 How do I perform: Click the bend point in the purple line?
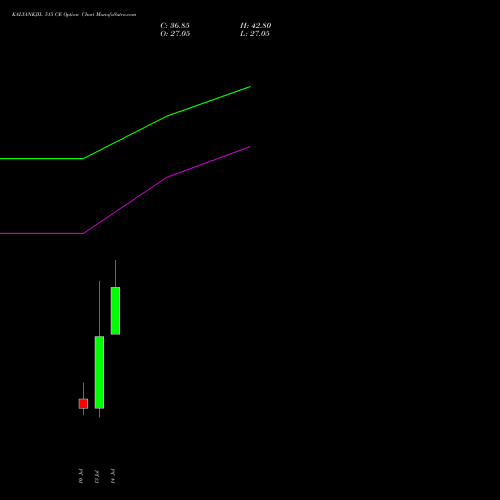point(83,233)
